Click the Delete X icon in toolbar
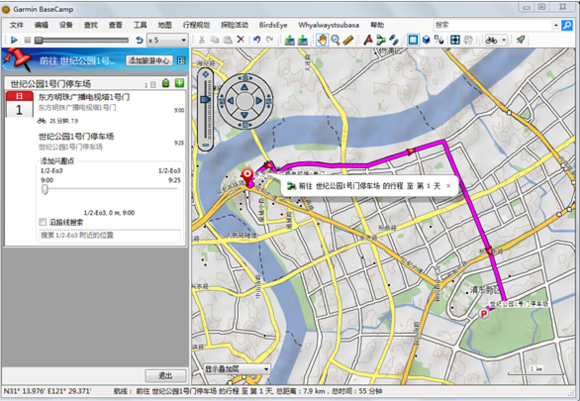 tap(240, 40)
